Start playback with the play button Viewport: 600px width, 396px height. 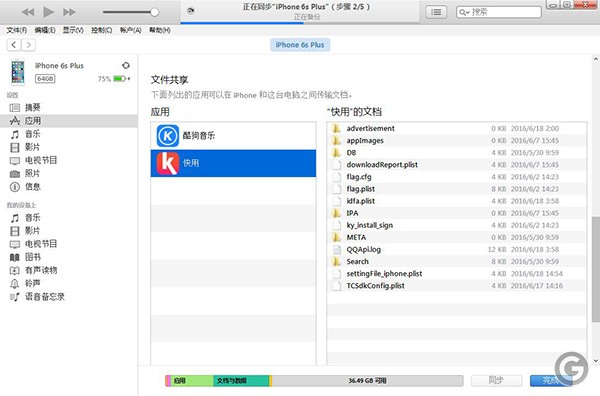[49, 12]
